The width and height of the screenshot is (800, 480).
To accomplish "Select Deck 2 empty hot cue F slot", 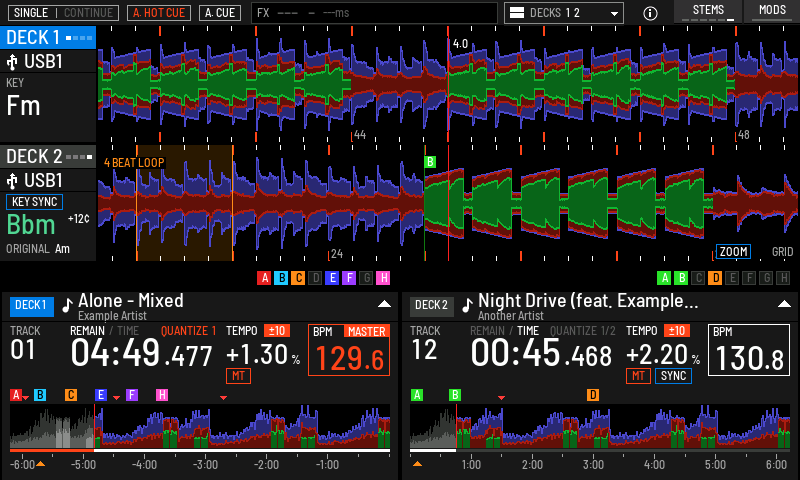I will [749, 278].
